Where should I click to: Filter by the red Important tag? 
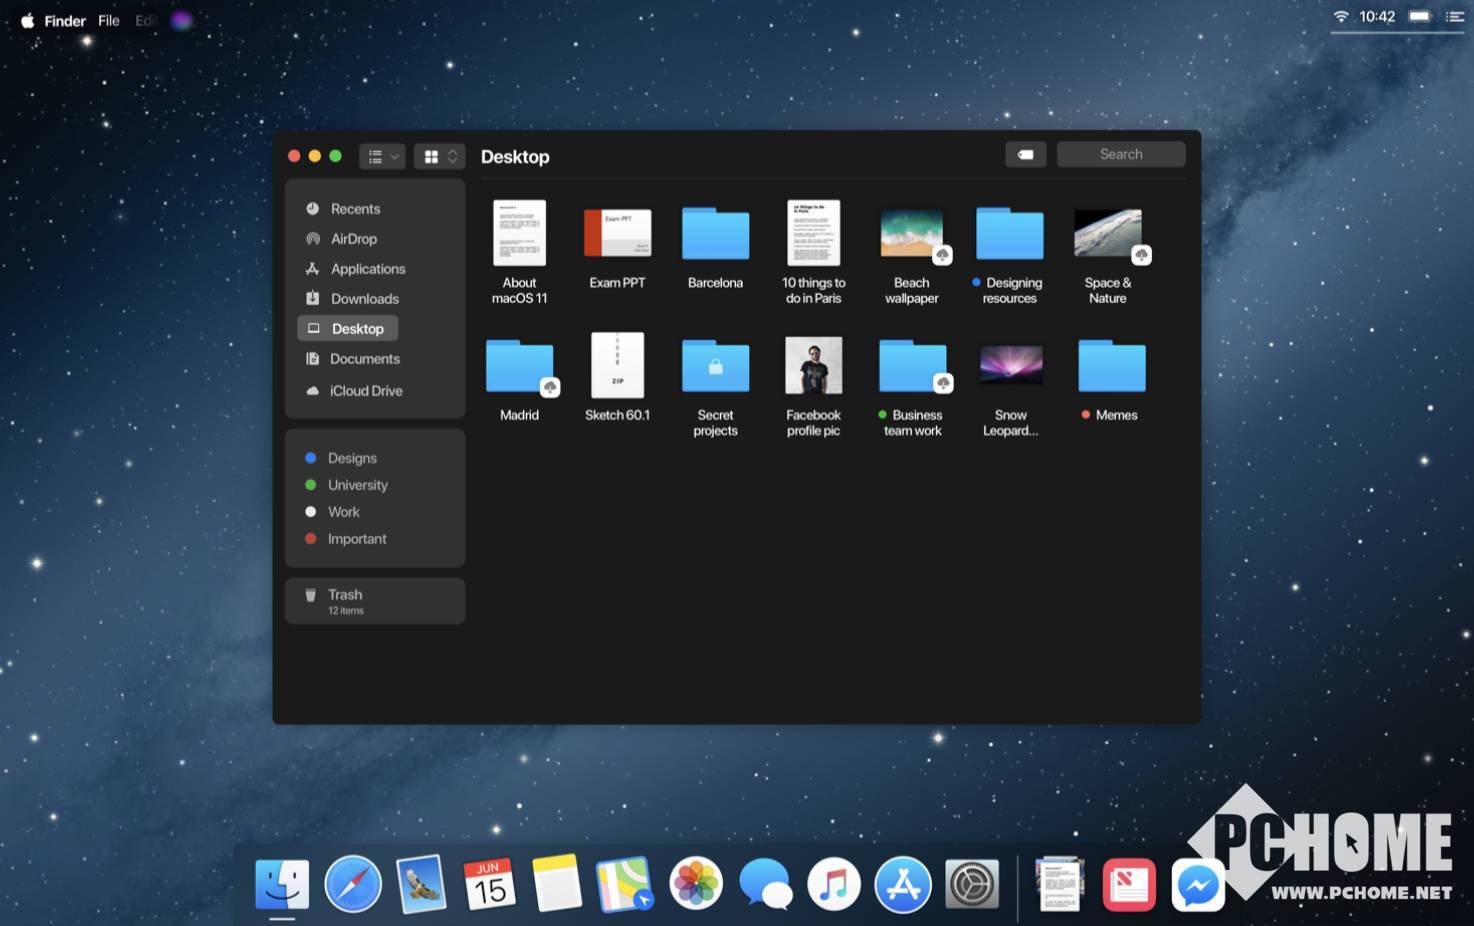pos(356,539)
